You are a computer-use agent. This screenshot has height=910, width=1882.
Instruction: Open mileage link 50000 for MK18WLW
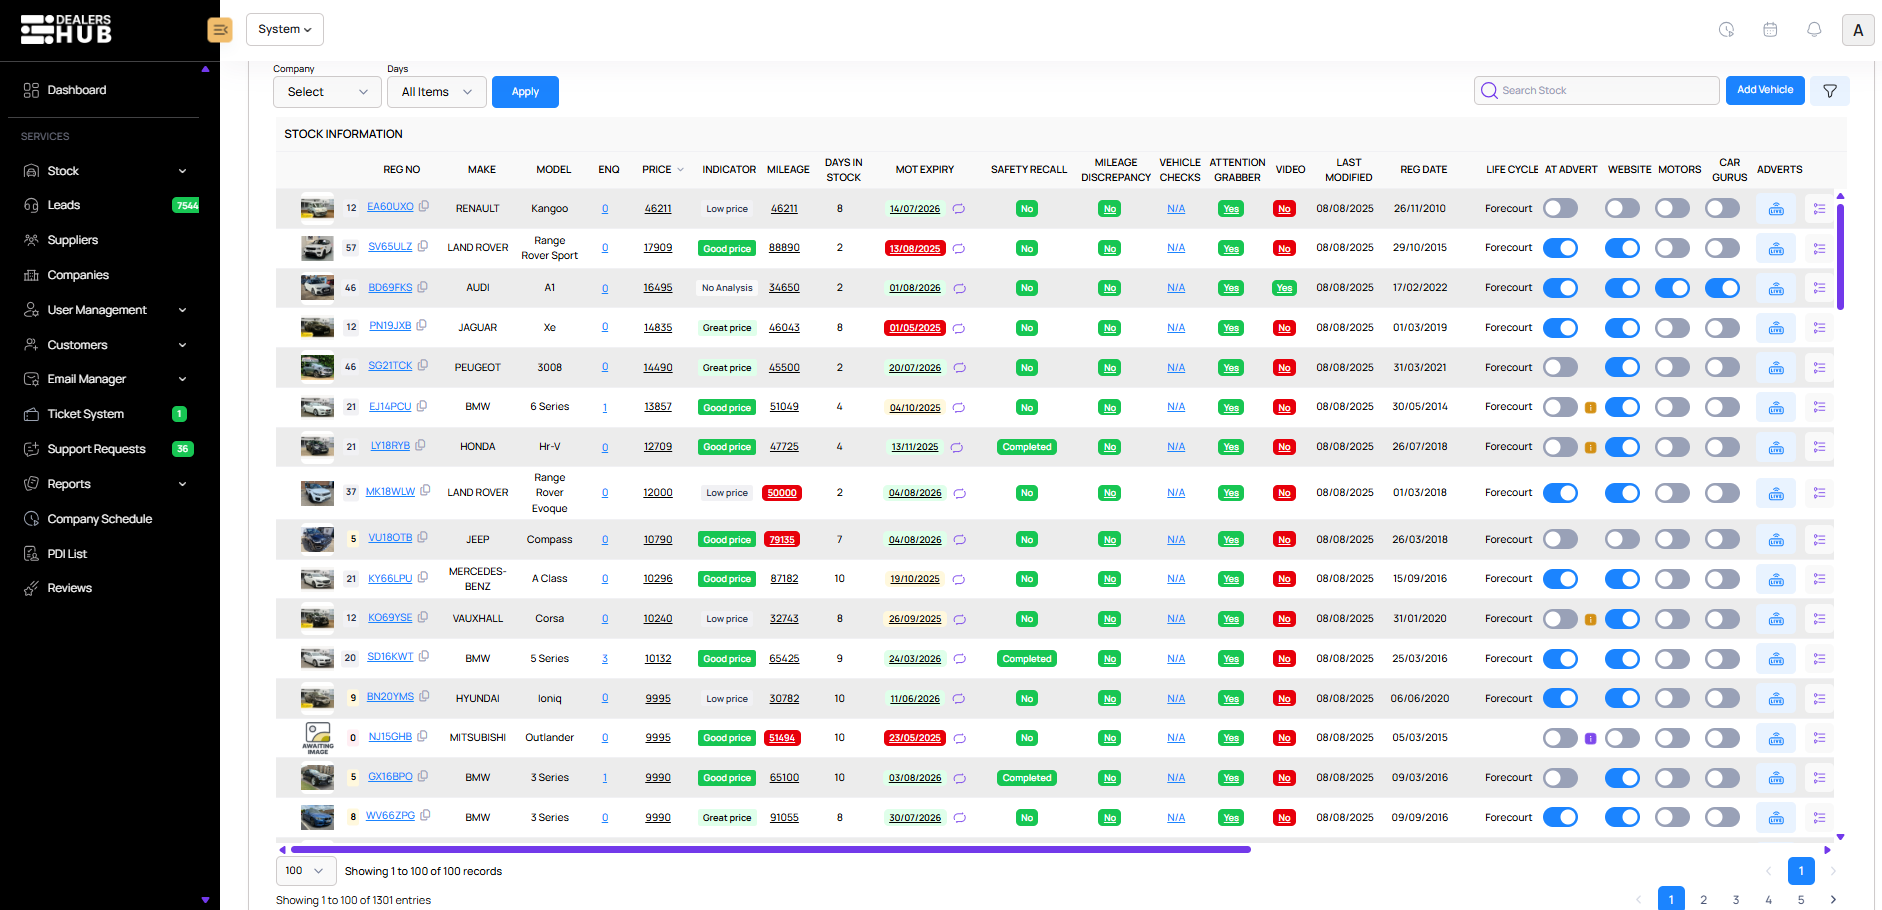coord(782,493)
